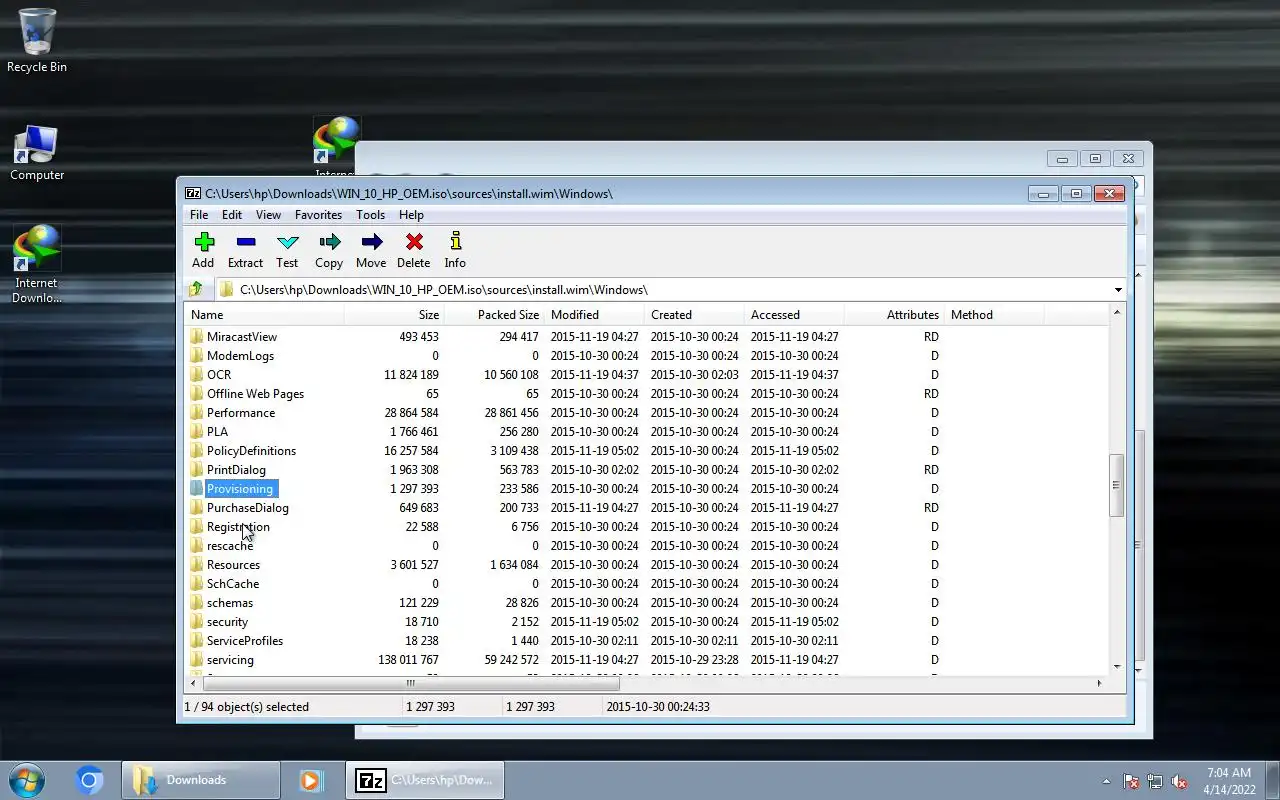
Task: Select the Offline Web Pages folder icon
Action: pos(196,394)
